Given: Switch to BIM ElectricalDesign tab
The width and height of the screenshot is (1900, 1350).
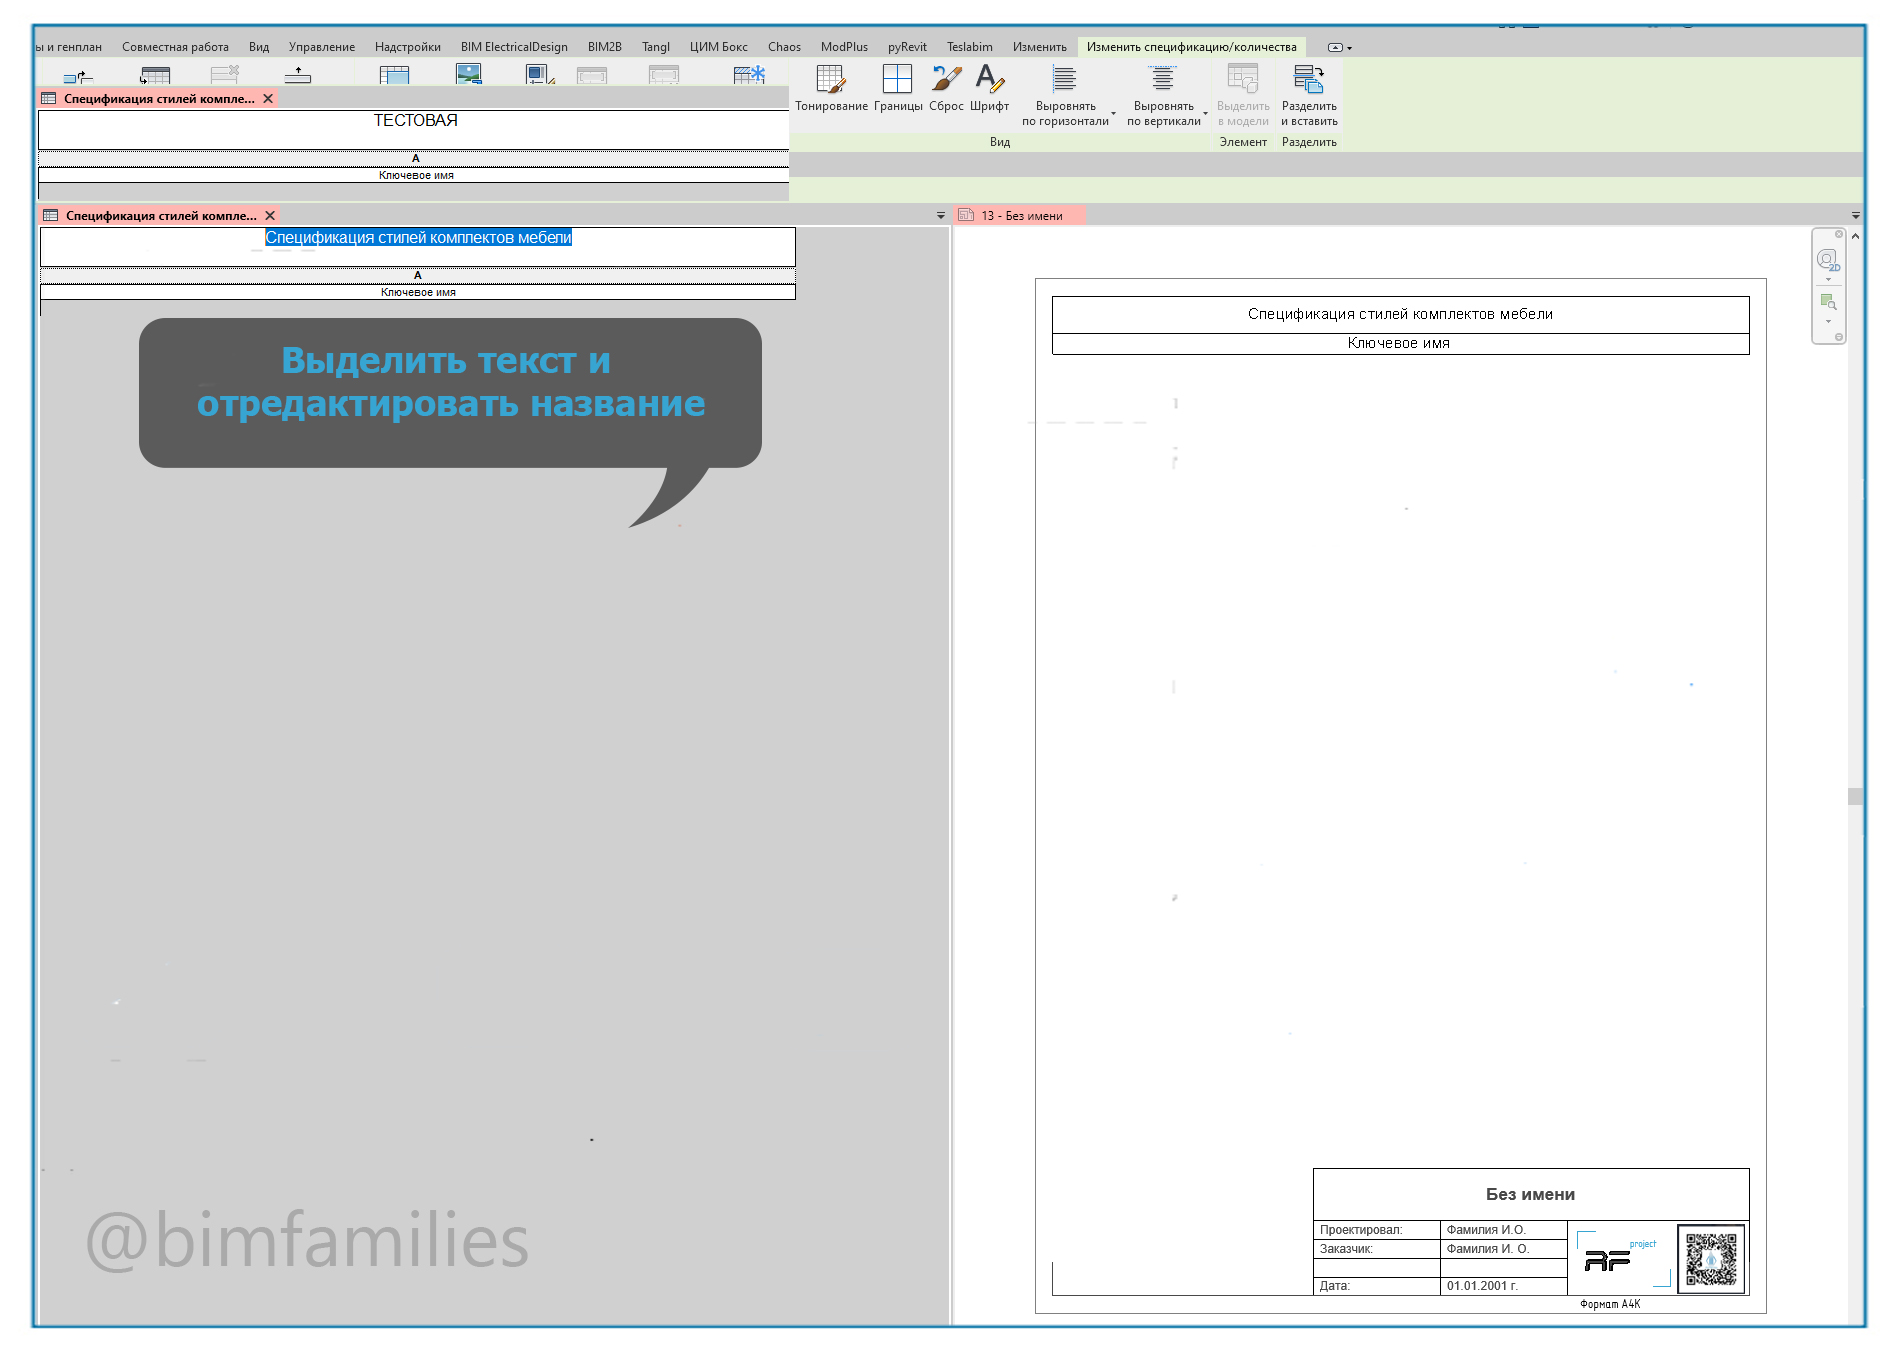Looking at the screenshot, I should click(514, 47).
